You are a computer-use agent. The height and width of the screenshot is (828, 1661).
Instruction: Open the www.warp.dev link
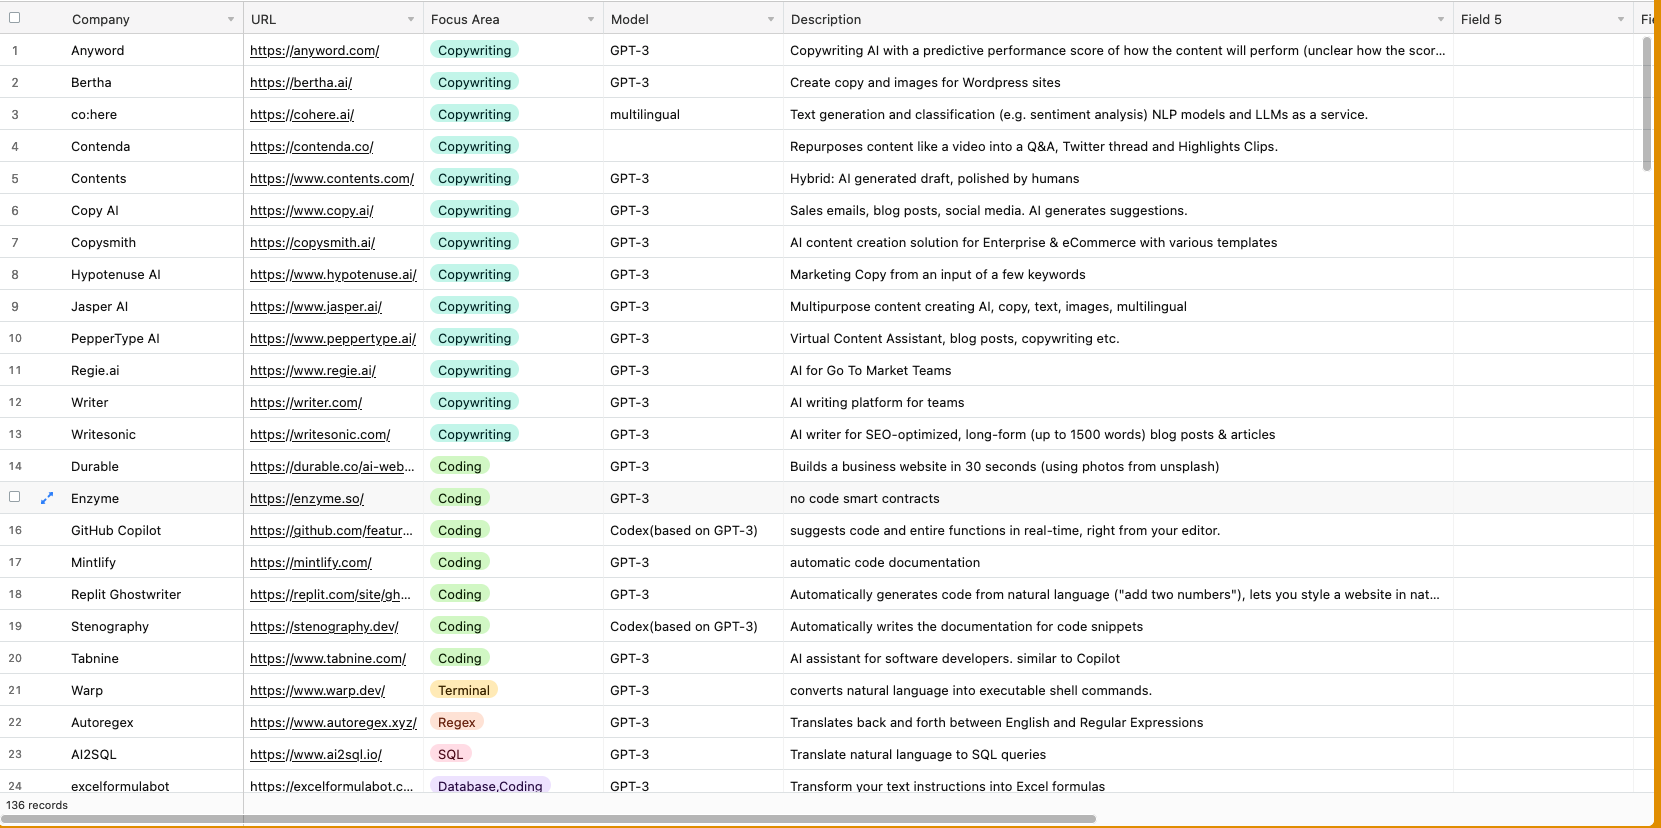click(x=317, y=691)
